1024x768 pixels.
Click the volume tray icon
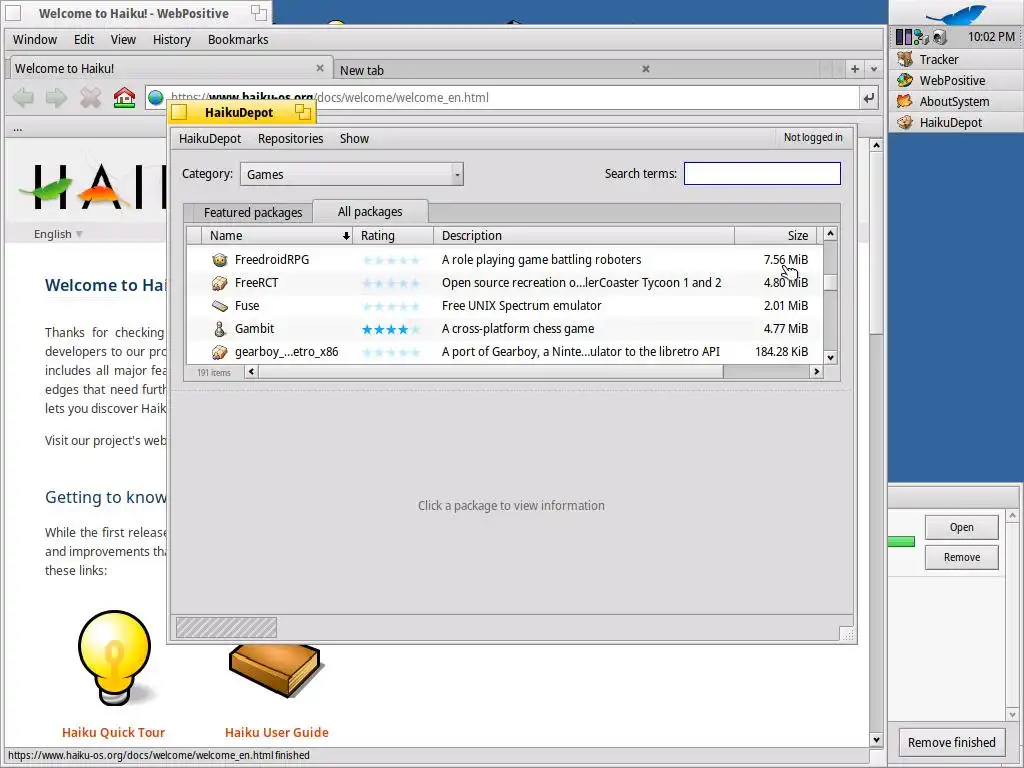[940, 37]
